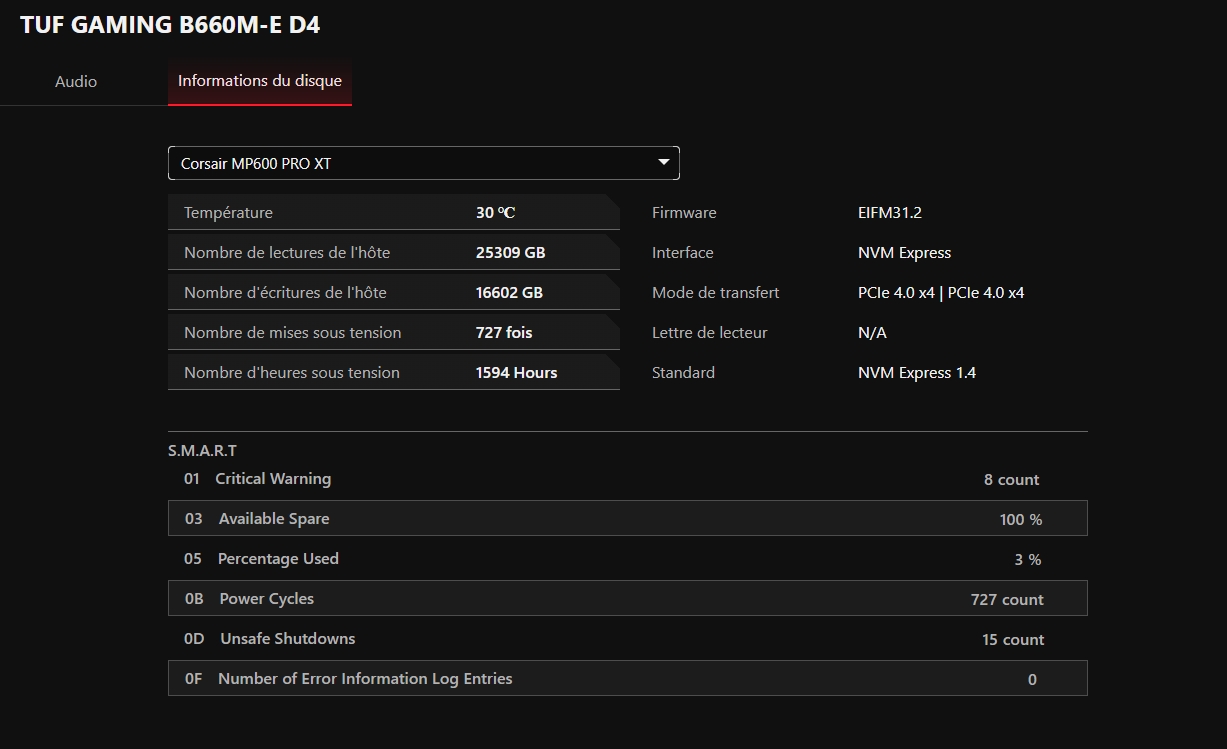1227x749 pixels.
Task: Click the 3 % percentage used value
Action: [x=1028, y=560]
